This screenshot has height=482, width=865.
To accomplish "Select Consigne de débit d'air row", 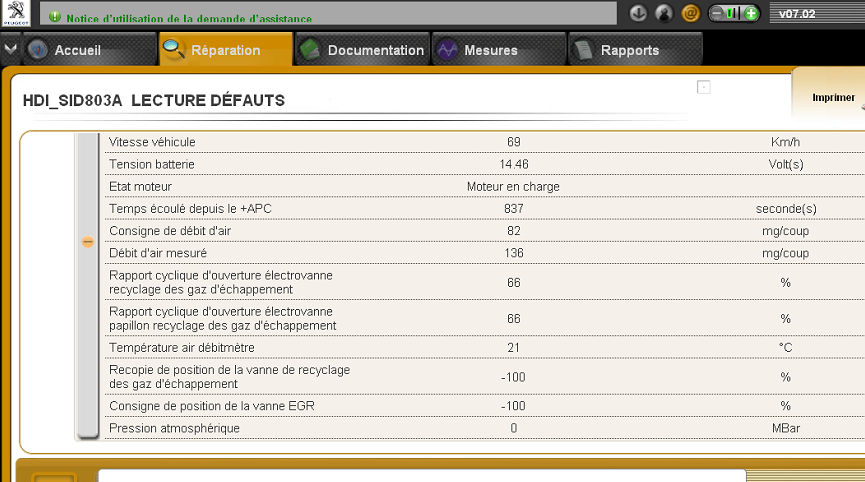I will [x=170, y=231].
